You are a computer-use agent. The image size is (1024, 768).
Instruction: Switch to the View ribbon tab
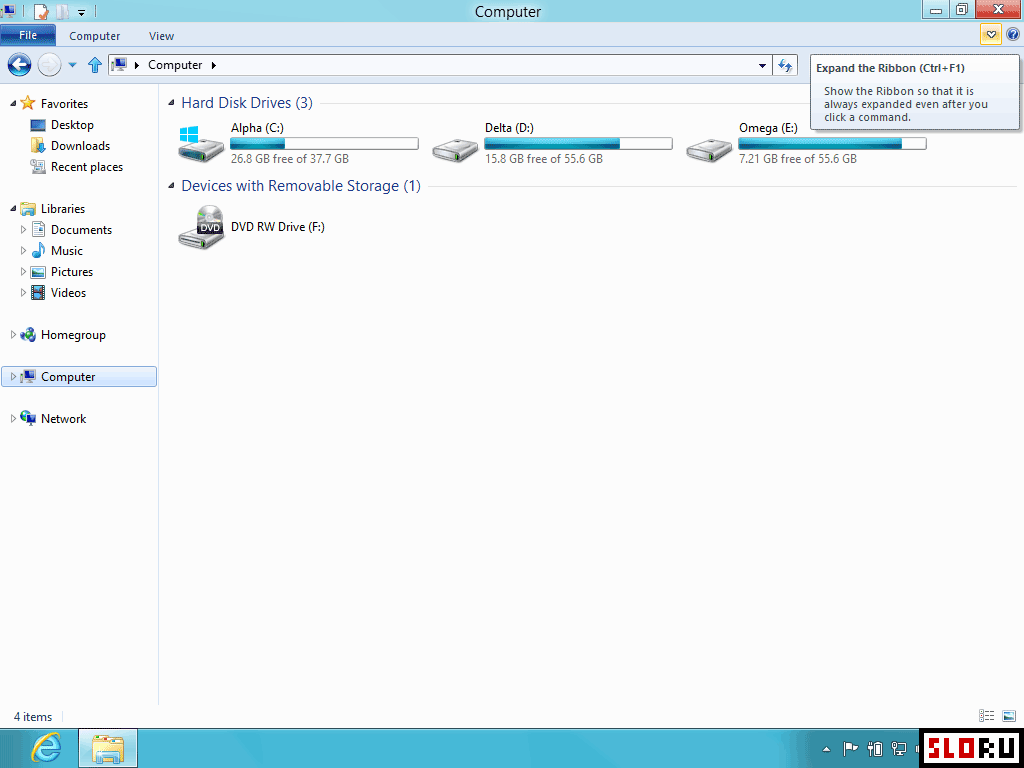click(x=161, y=36)
